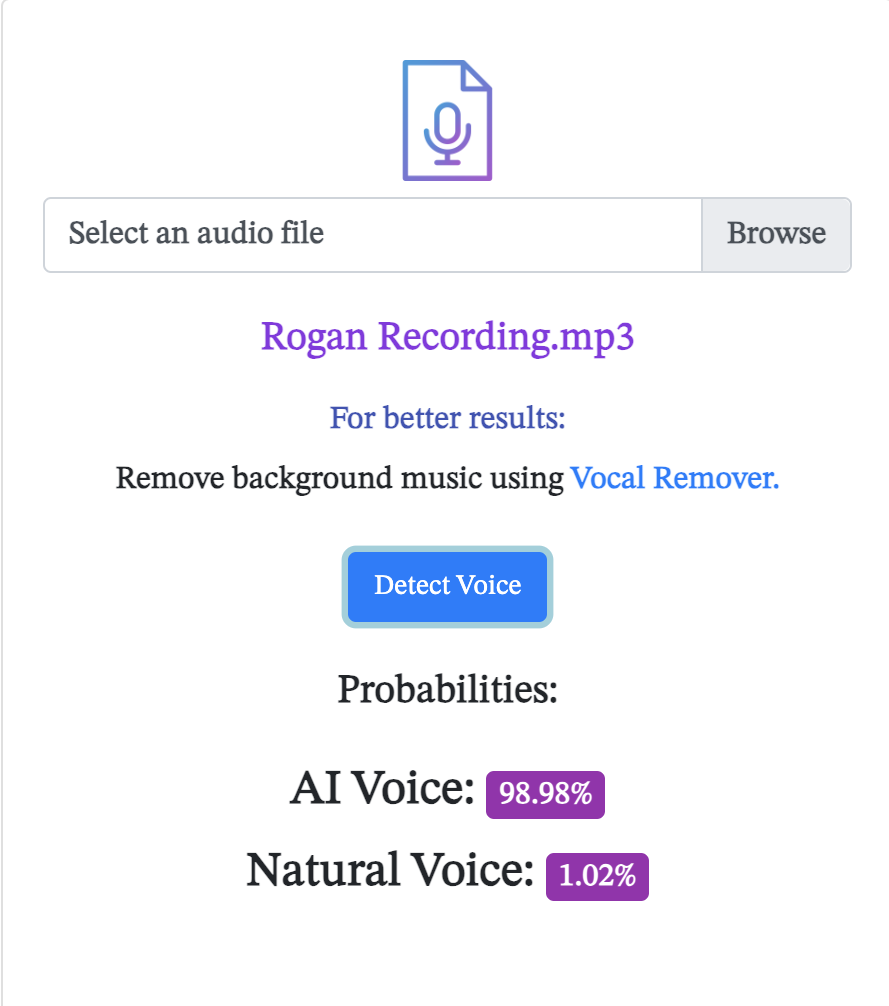Screen dimensions: 889x1006
Task: Click the For better results text
Action: click(x=447, y=418)
